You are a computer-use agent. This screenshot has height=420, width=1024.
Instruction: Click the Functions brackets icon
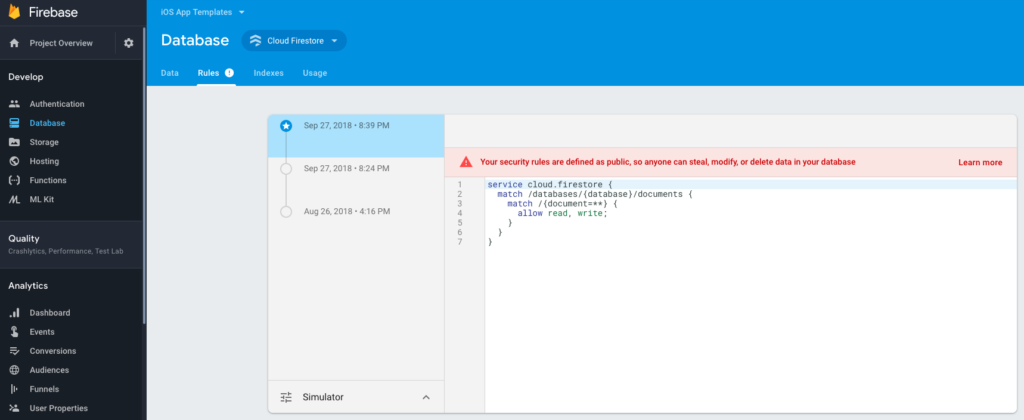click(x=14, y=180)
